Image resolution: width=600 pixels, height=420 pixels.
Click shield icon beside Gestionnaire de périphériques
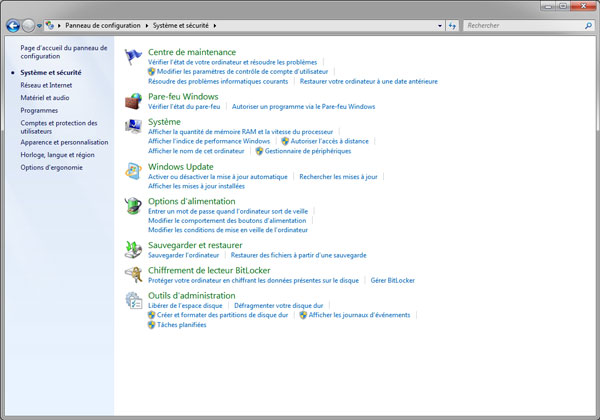click(x=259, y=151)
